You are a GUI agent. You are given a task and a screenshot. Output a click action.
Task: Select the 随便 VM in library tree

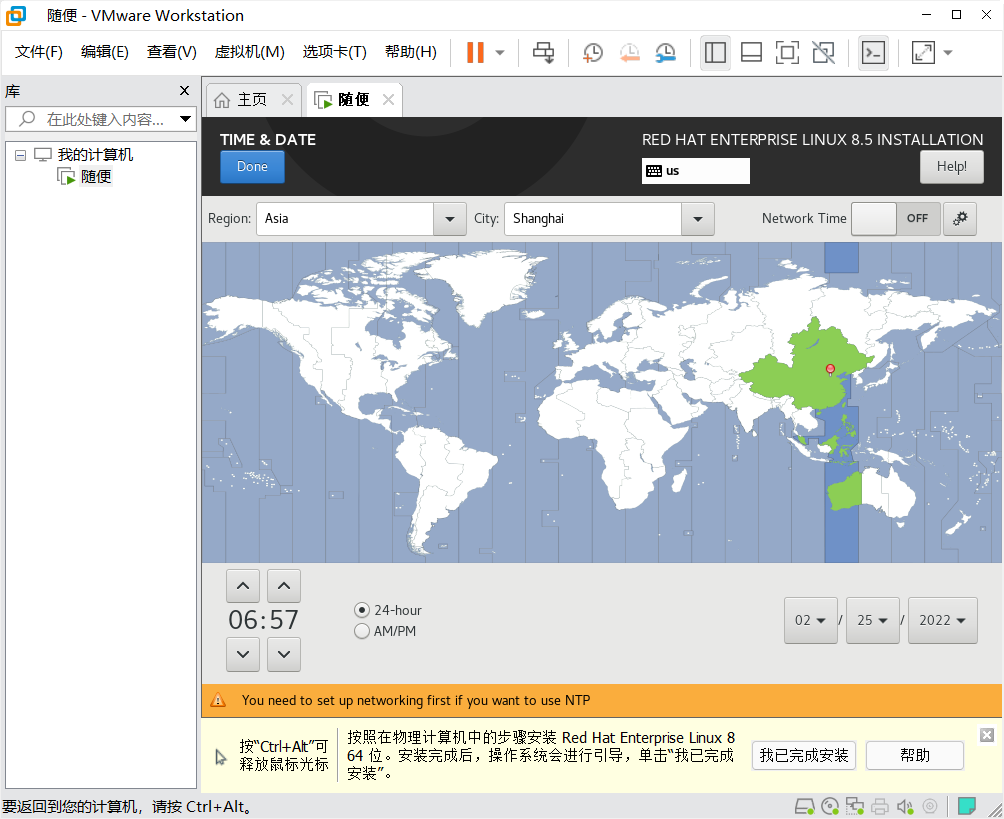96,176
